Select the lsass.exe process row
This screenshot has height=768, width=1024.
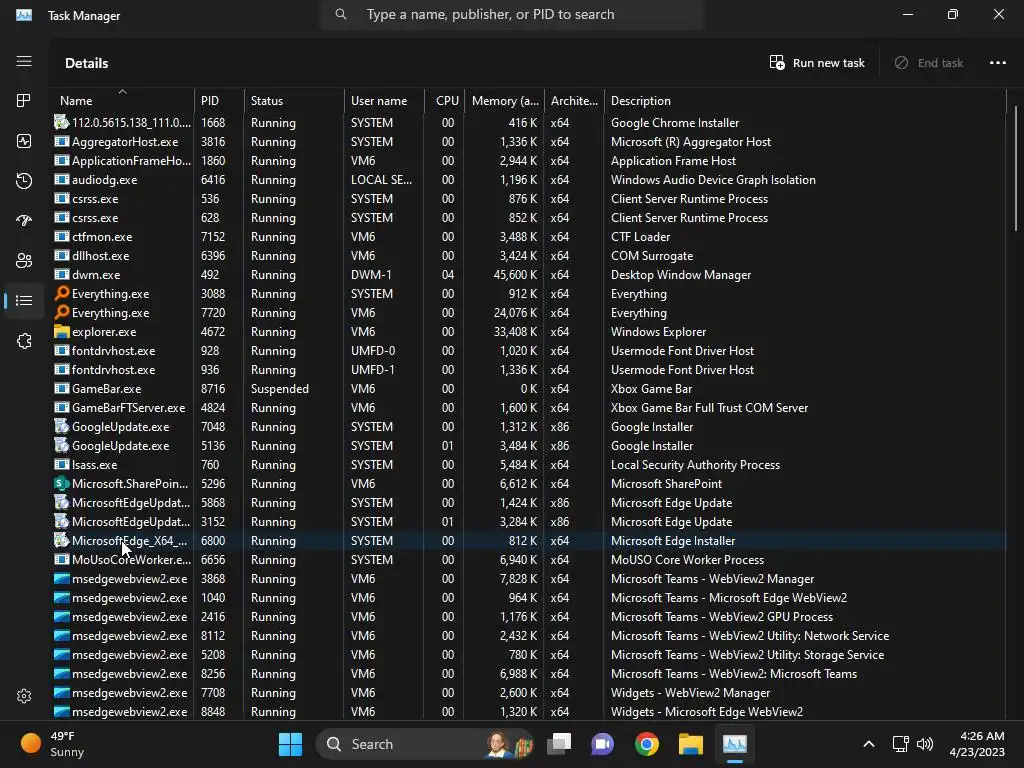529,464
